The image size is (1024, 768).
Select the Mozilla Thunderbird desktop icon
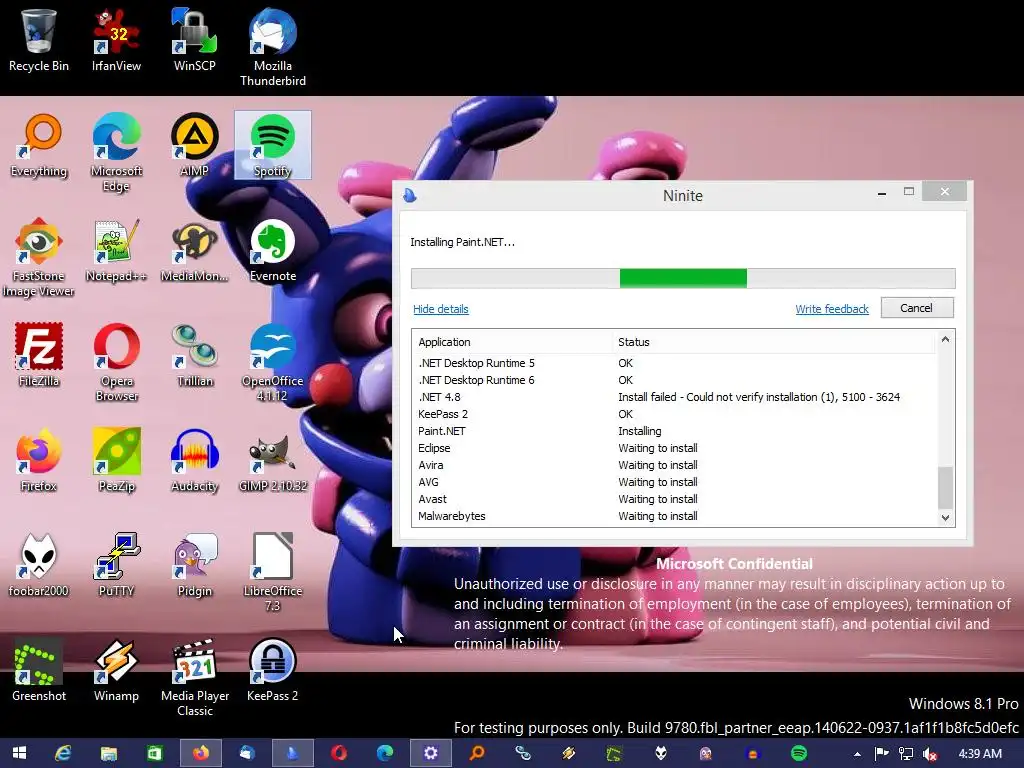pyautogui.click(x=273, y=48)
